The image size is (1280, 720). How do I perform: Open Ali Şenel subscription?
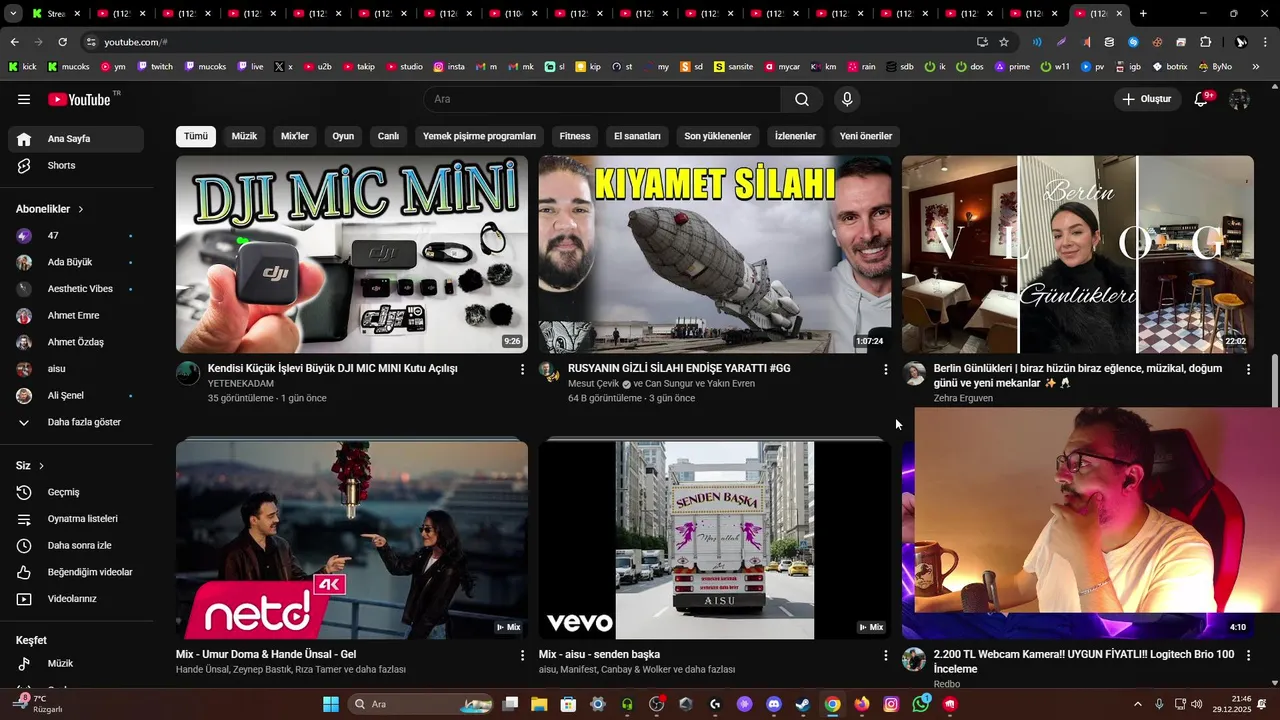pyautogui.click(x=76, y=395)
